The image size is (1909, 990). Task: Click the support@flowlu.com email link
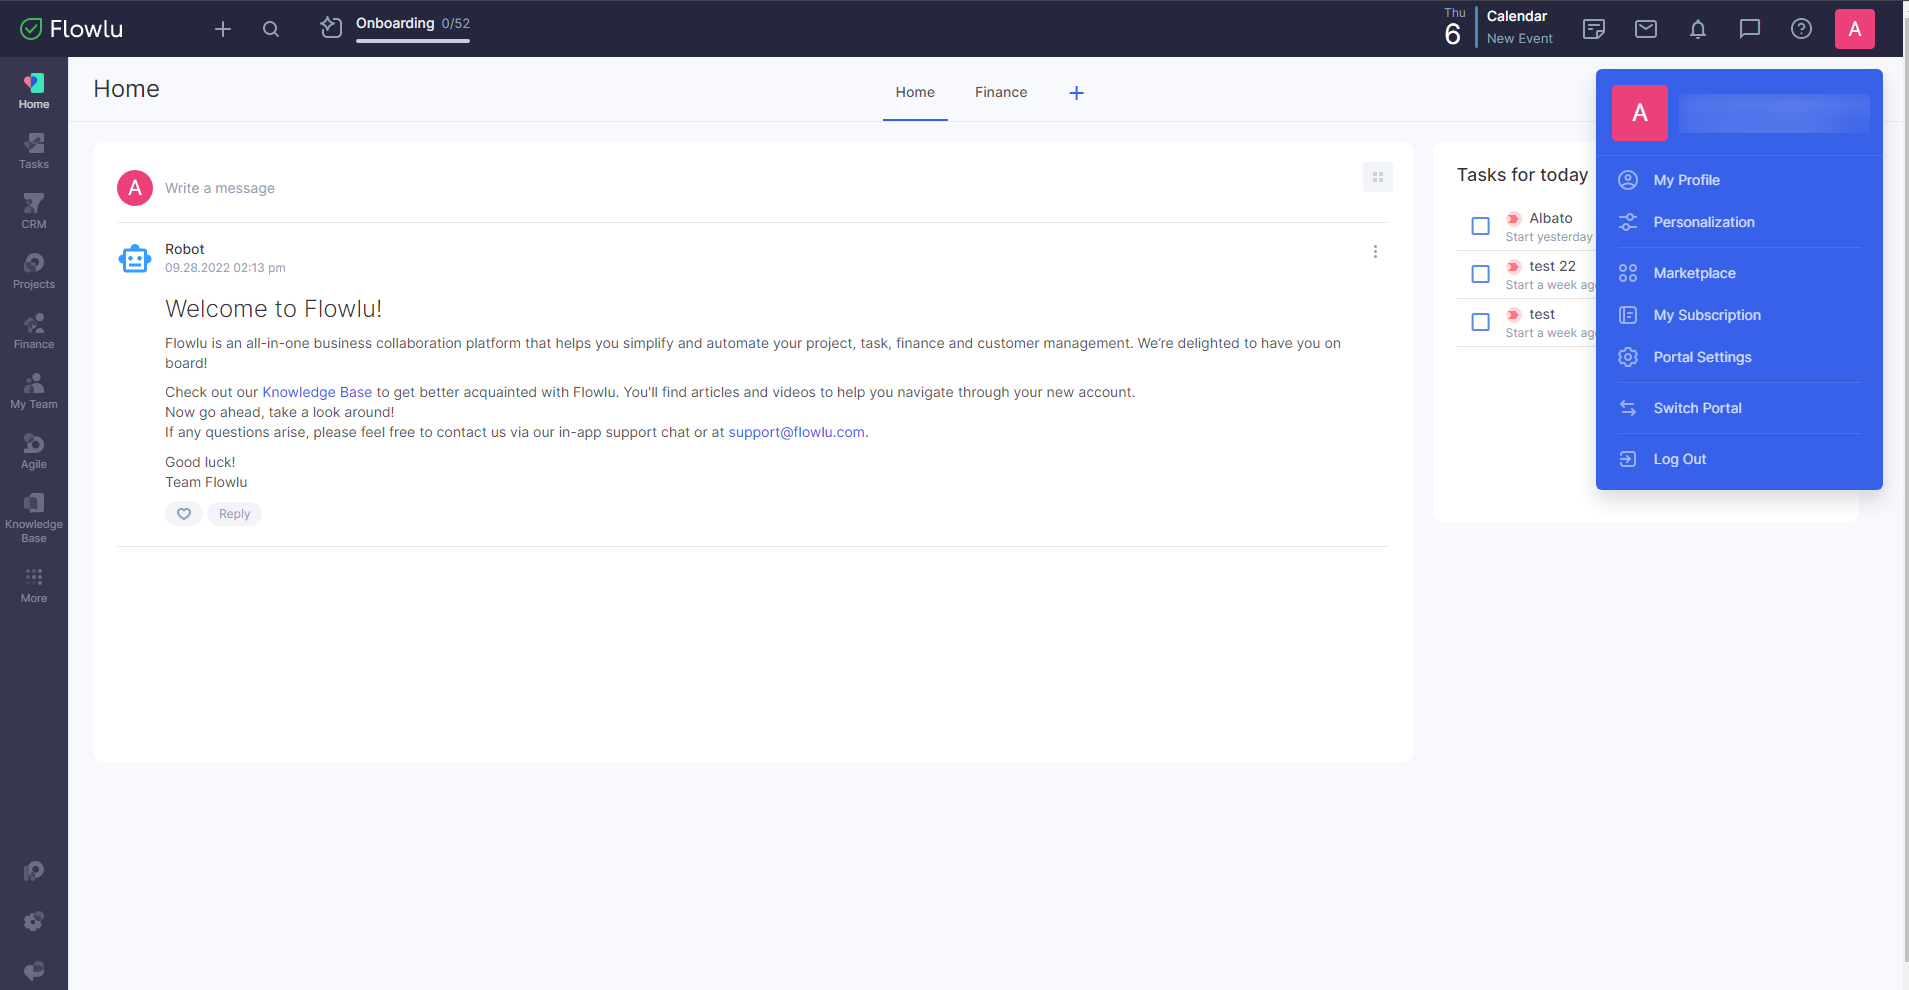(x=796, y=432)
